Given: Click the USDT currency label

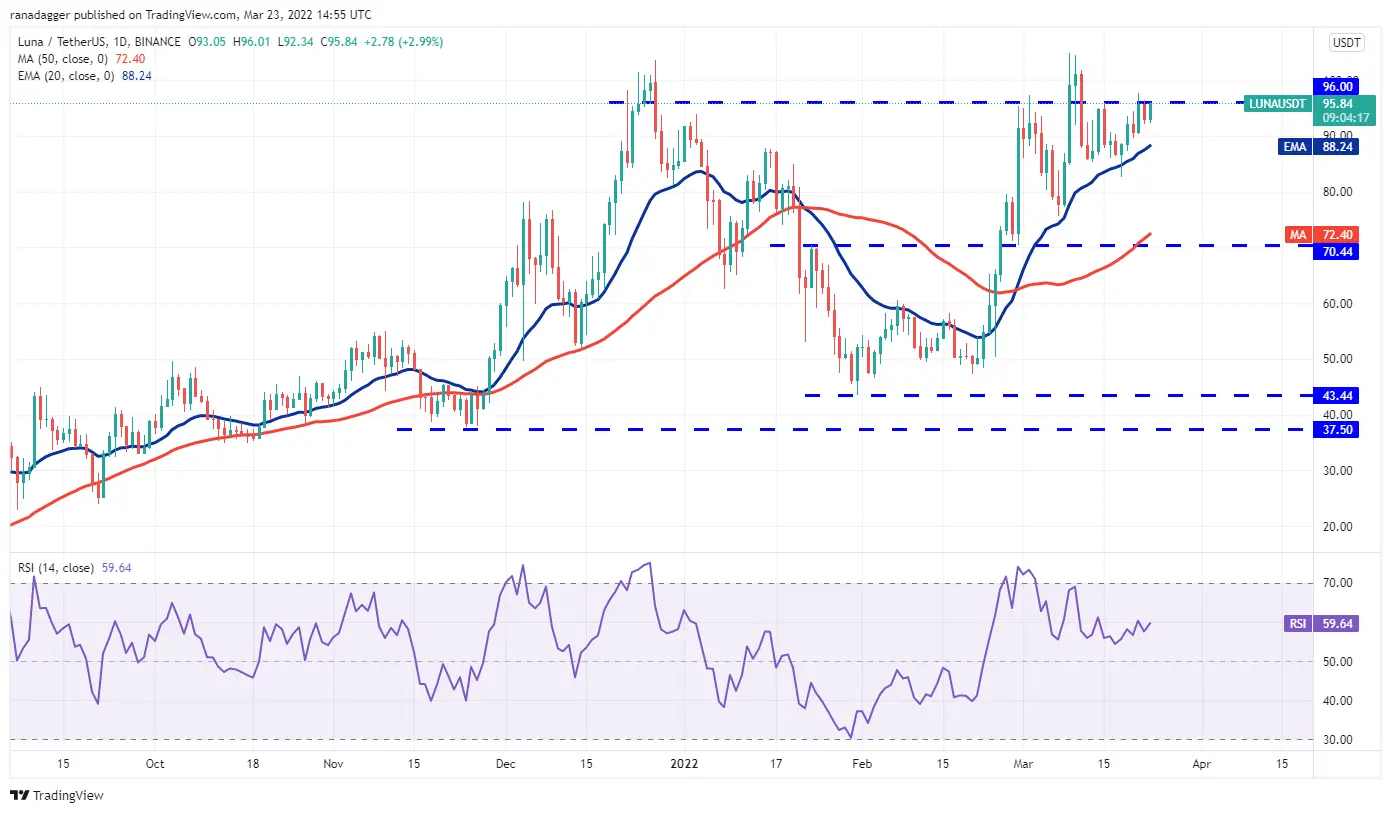Looking at the screenshot, I should point(1343,43).
